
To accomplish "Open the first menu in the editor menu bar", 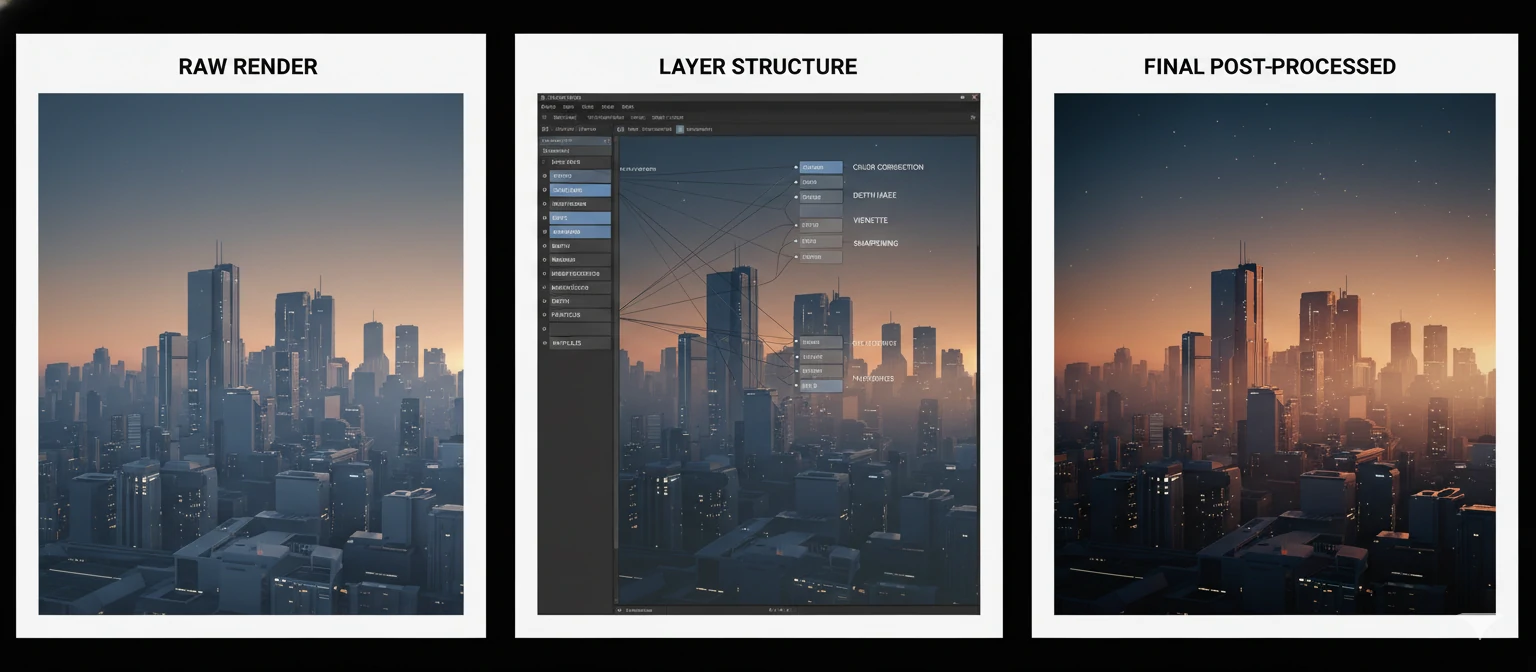I will coord(548,107).
